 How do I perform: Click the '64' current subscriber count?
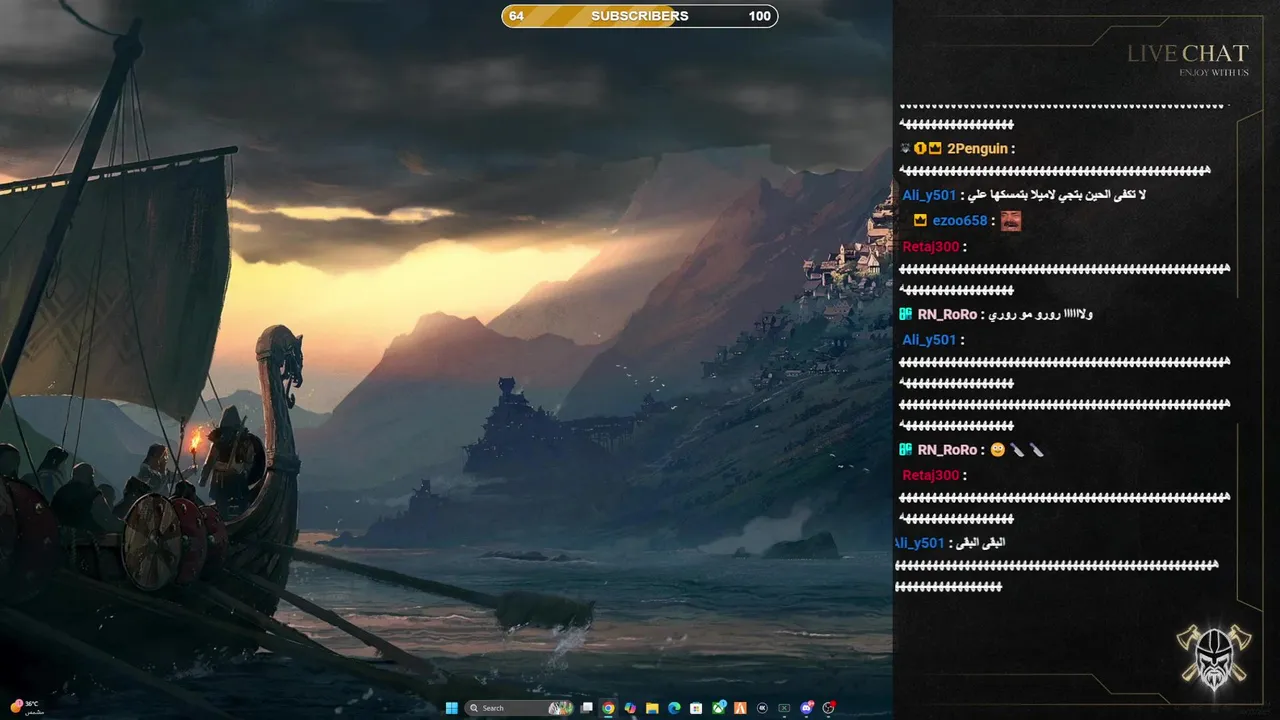(516, 16)
